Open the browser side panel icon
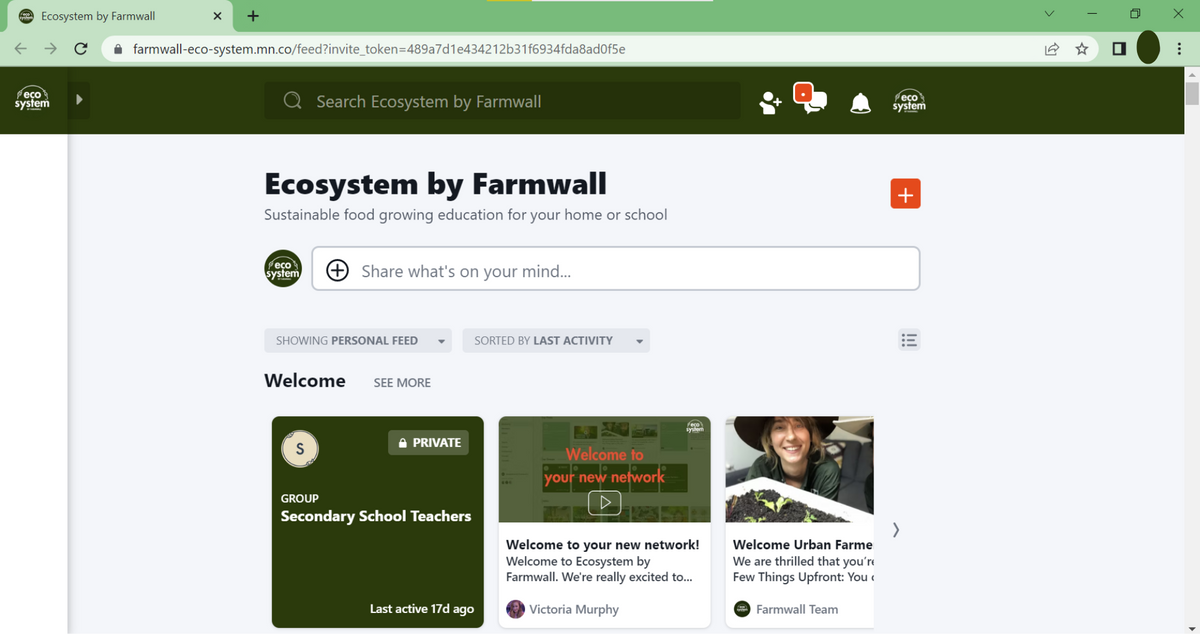Screen dimensions: 1200x634 point(1117,48)
